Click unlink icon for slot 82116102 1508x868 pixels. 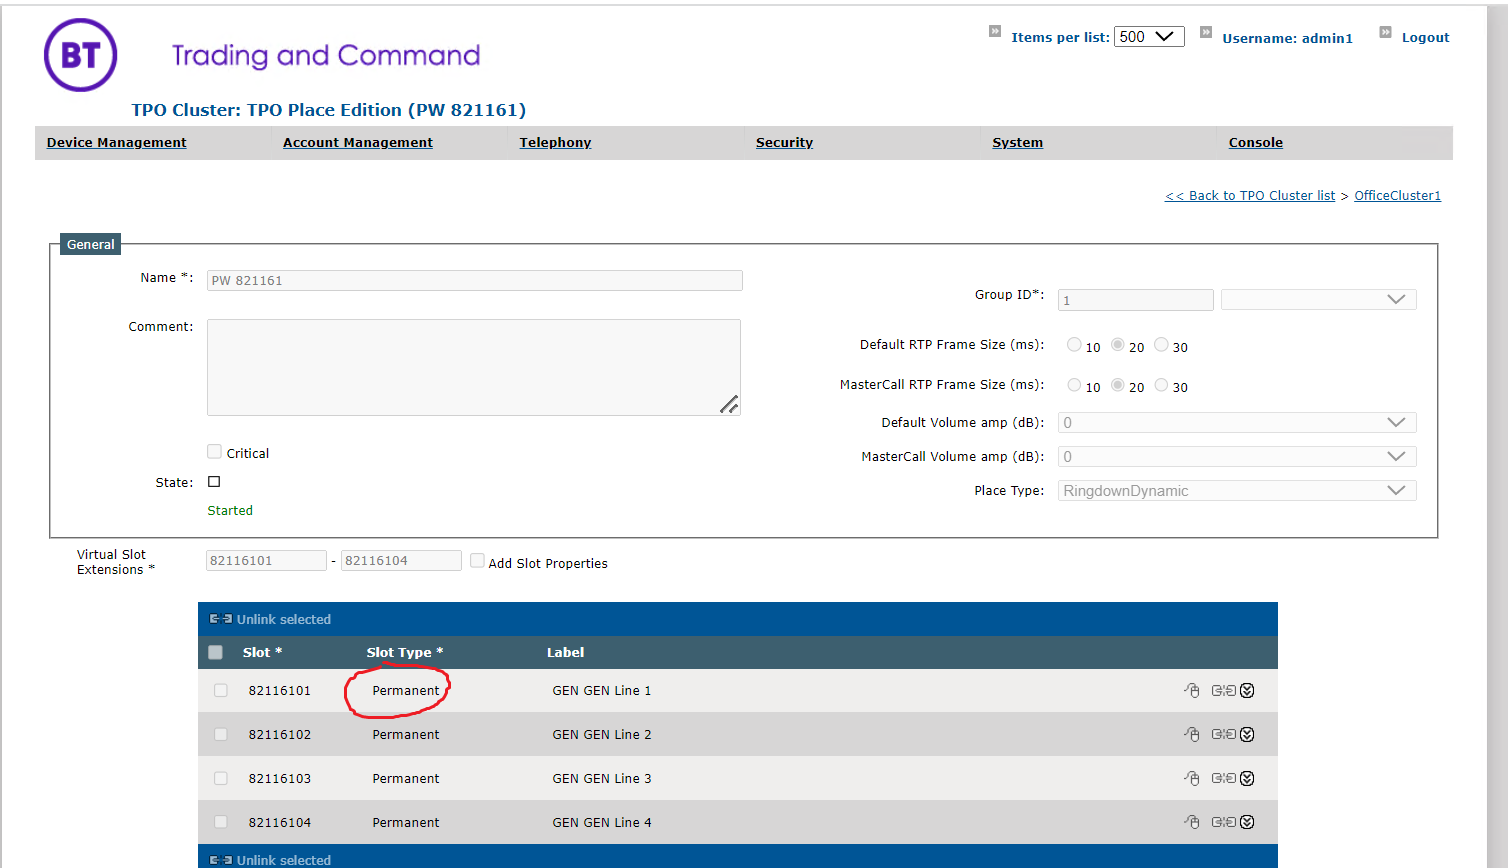point(1223,734)
